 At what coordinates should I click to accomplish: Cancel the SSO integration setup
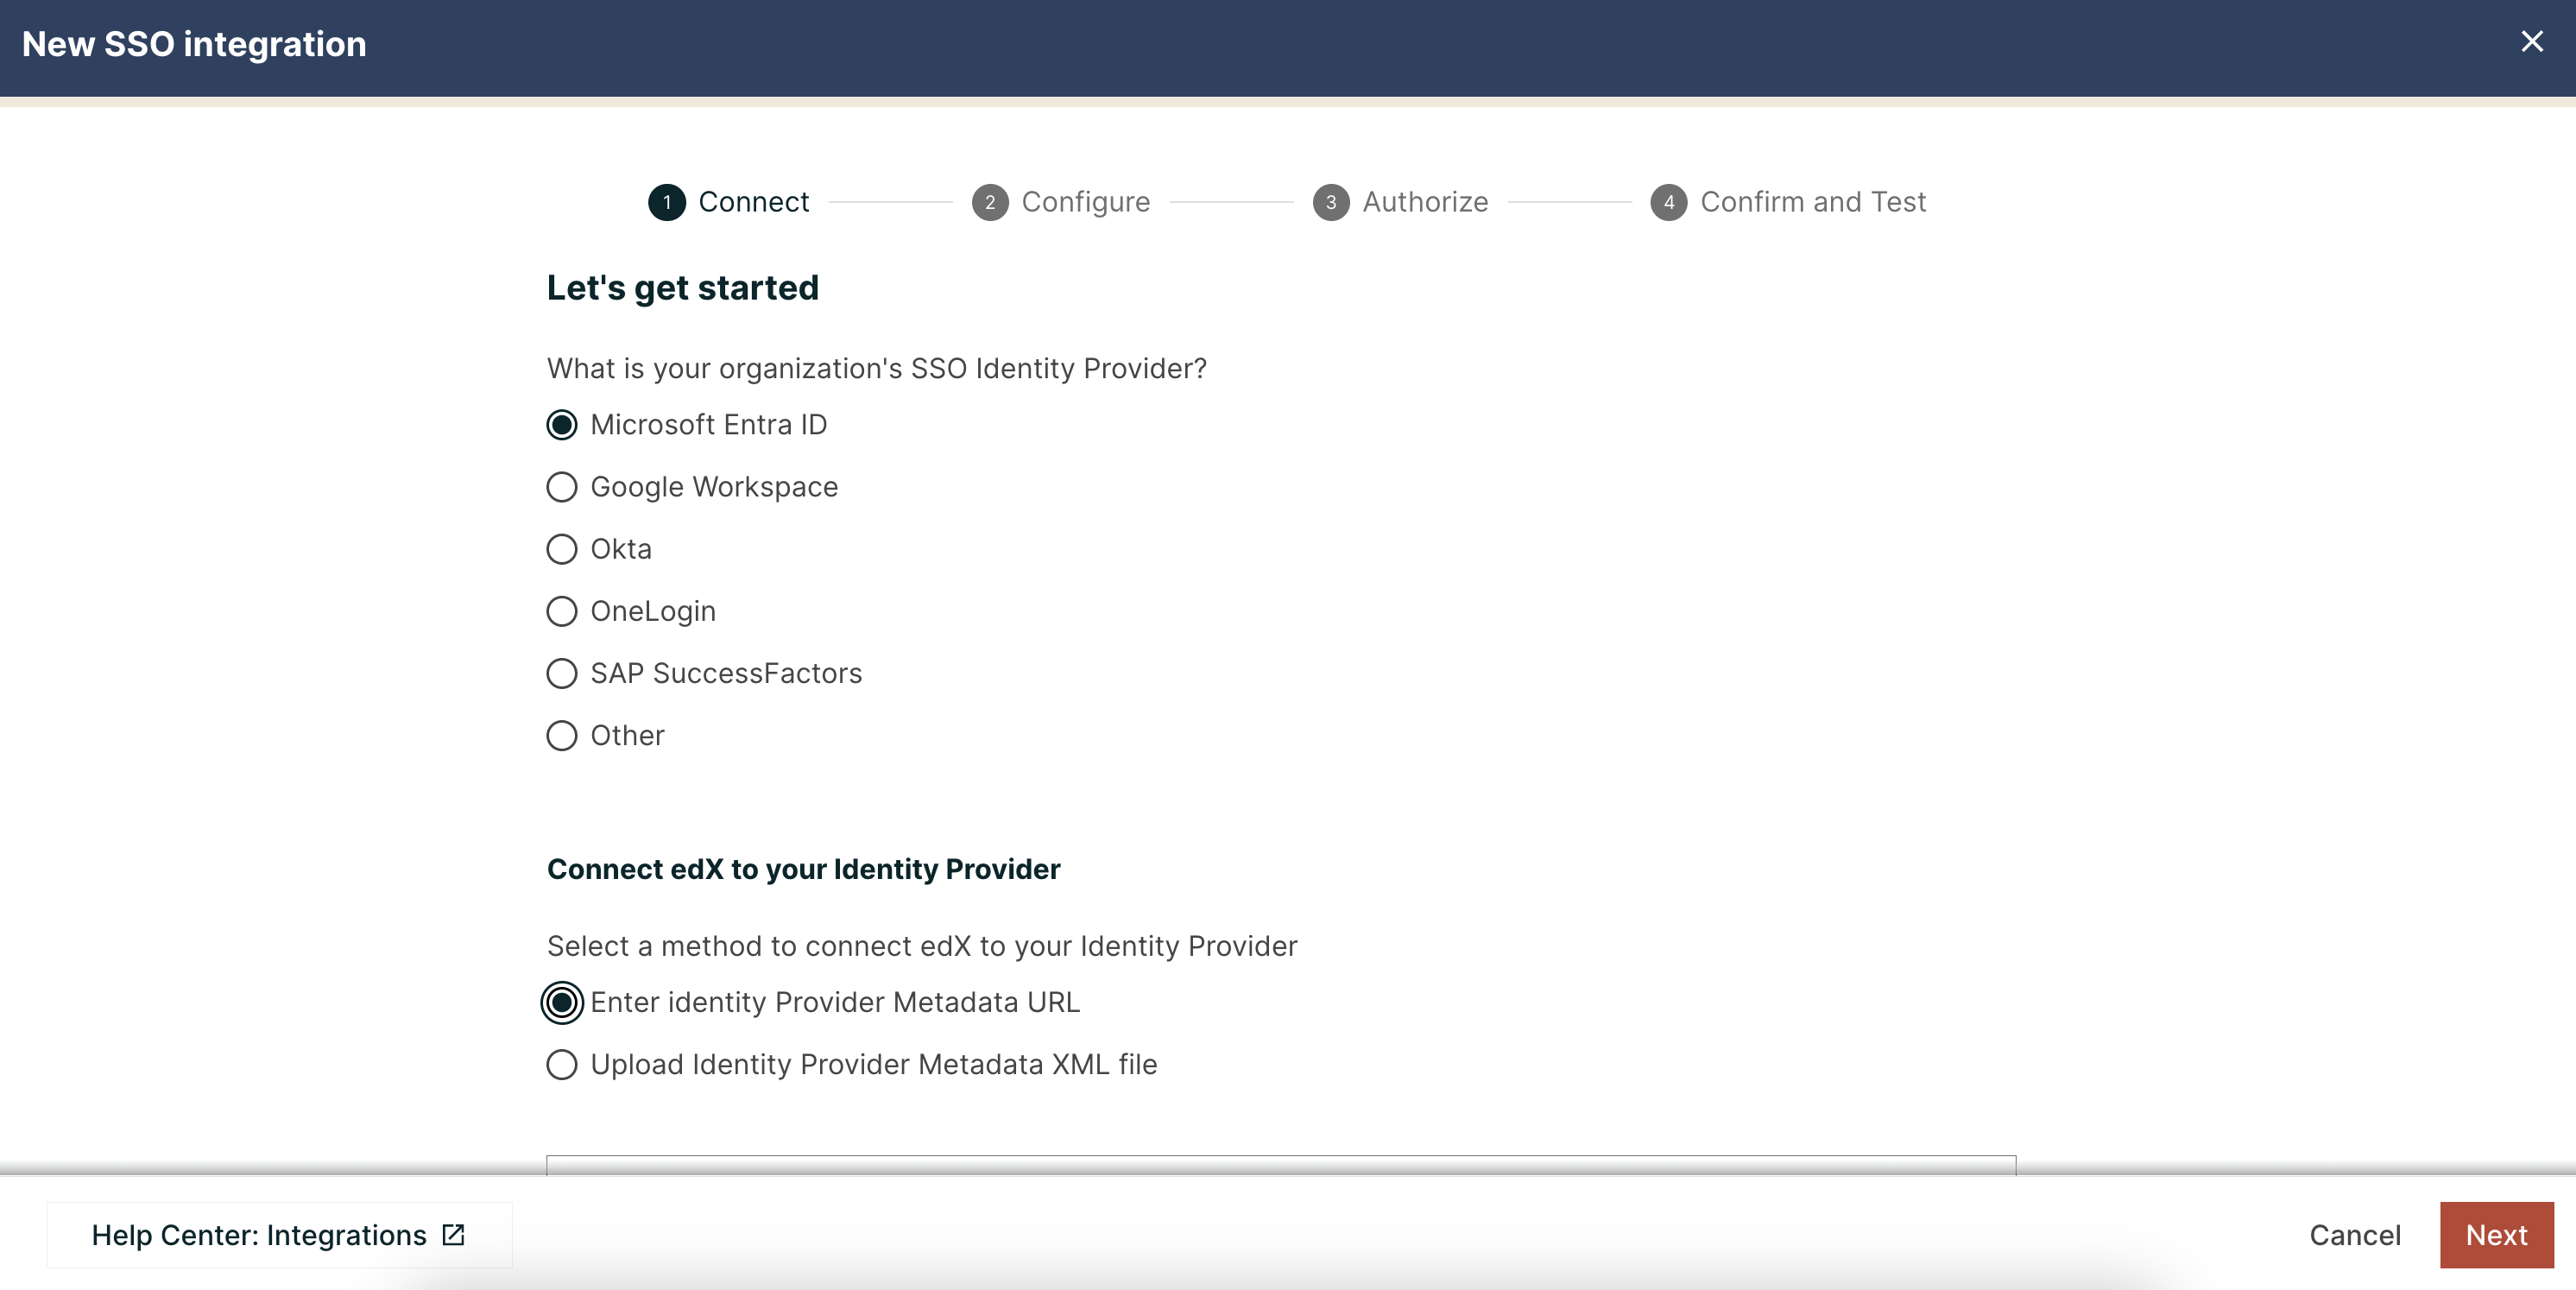(x=2355, y=1235)
